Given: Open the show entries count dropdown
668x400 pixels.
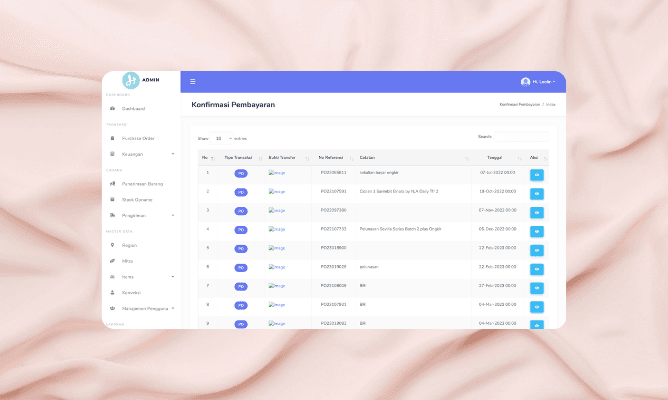Looking at the screenshot, I should [222, 138].
